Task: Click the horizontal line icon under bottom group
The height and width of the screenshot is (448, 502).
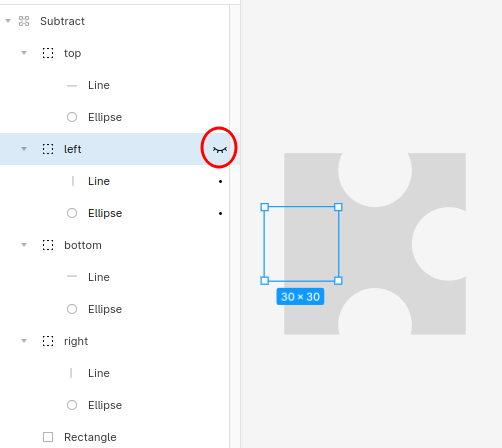Action: click(72, 276)
